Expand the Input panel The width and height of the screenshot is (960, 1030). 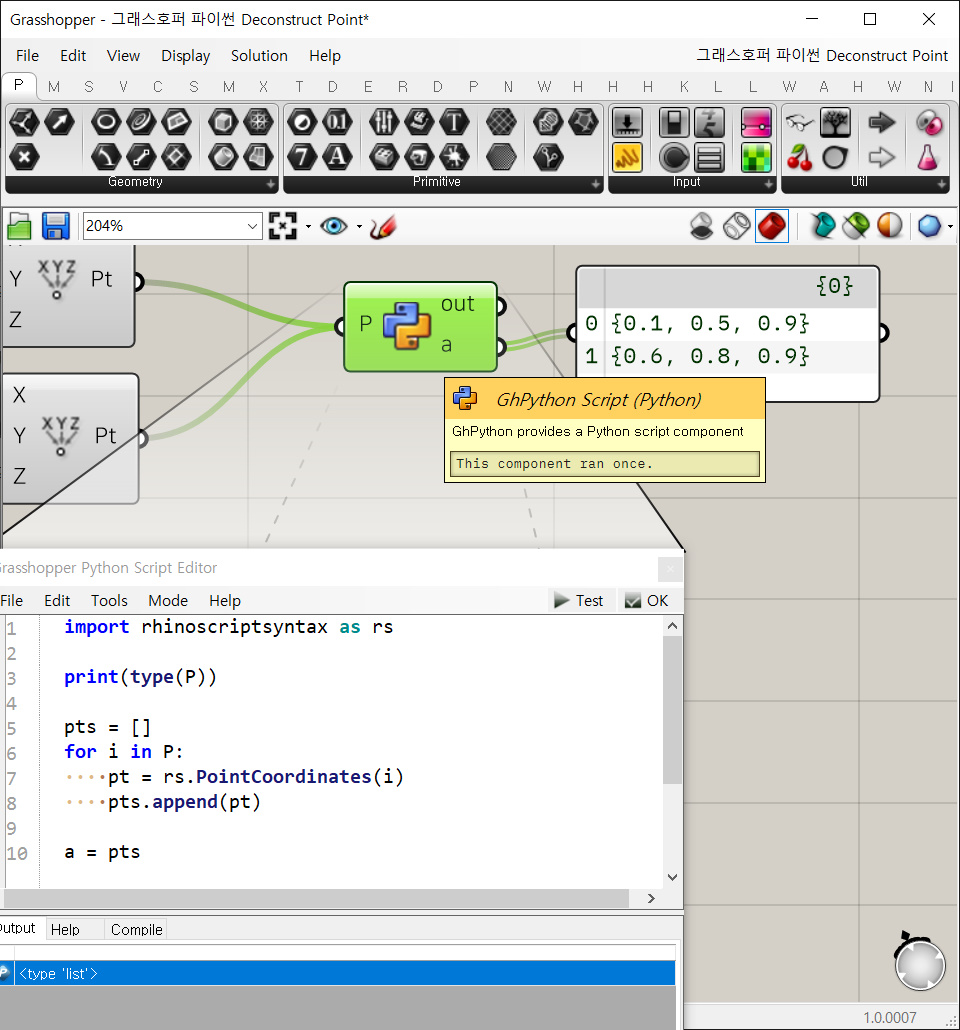click(x=769, y=185)
